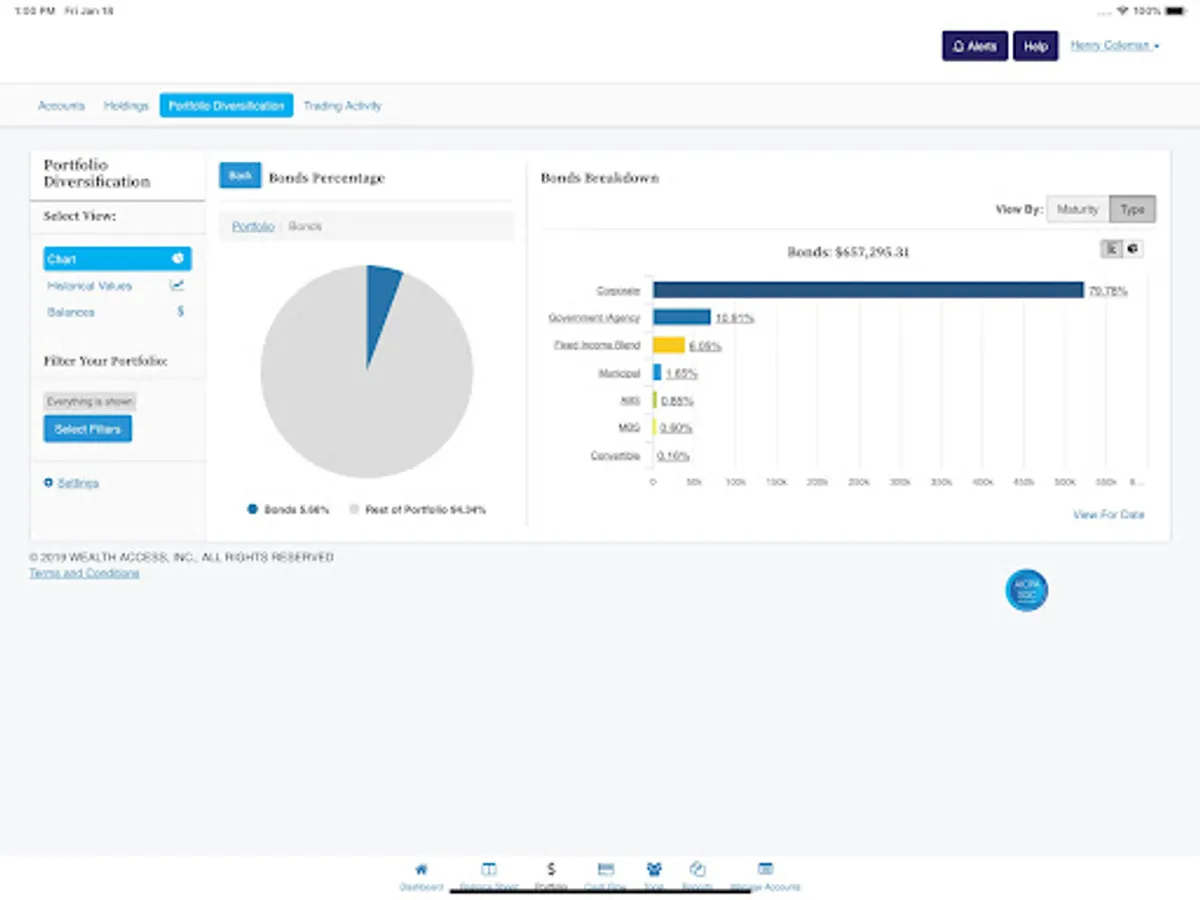Open the Henry Coleman account dropdown

(x=1113, y=46)
